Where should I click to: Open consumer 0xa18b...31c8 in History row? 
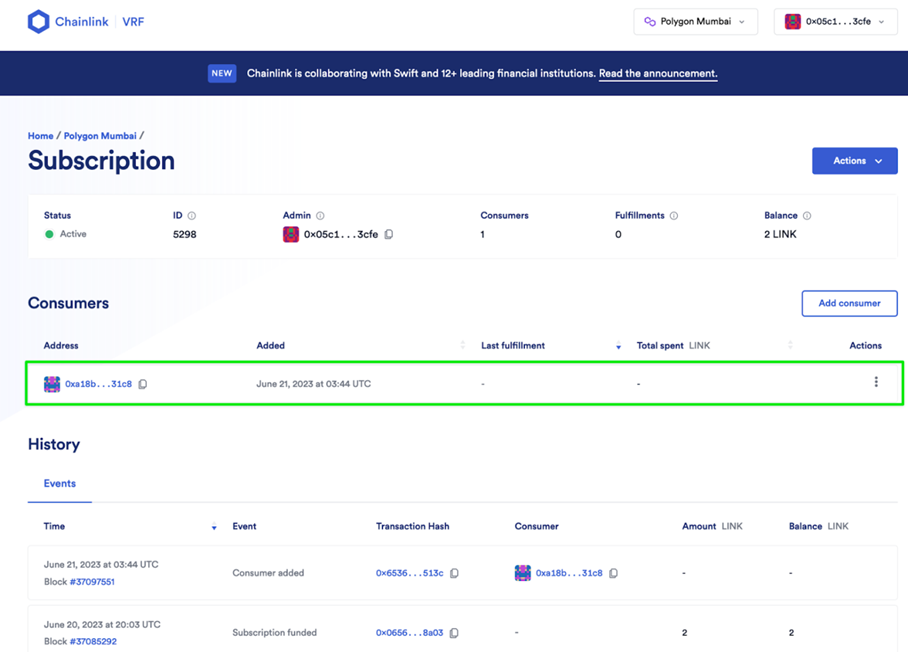[569, 573]
